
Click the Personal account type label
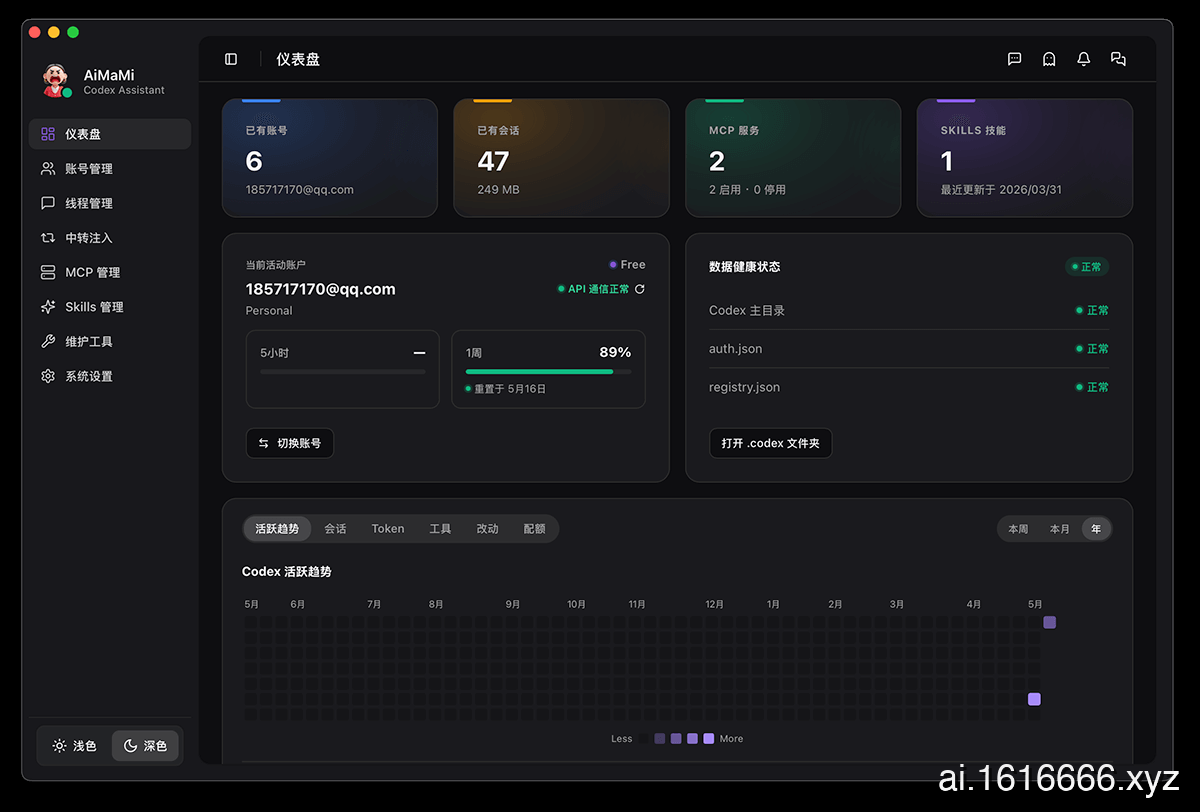pyautogui.click(x=269, y=311)
